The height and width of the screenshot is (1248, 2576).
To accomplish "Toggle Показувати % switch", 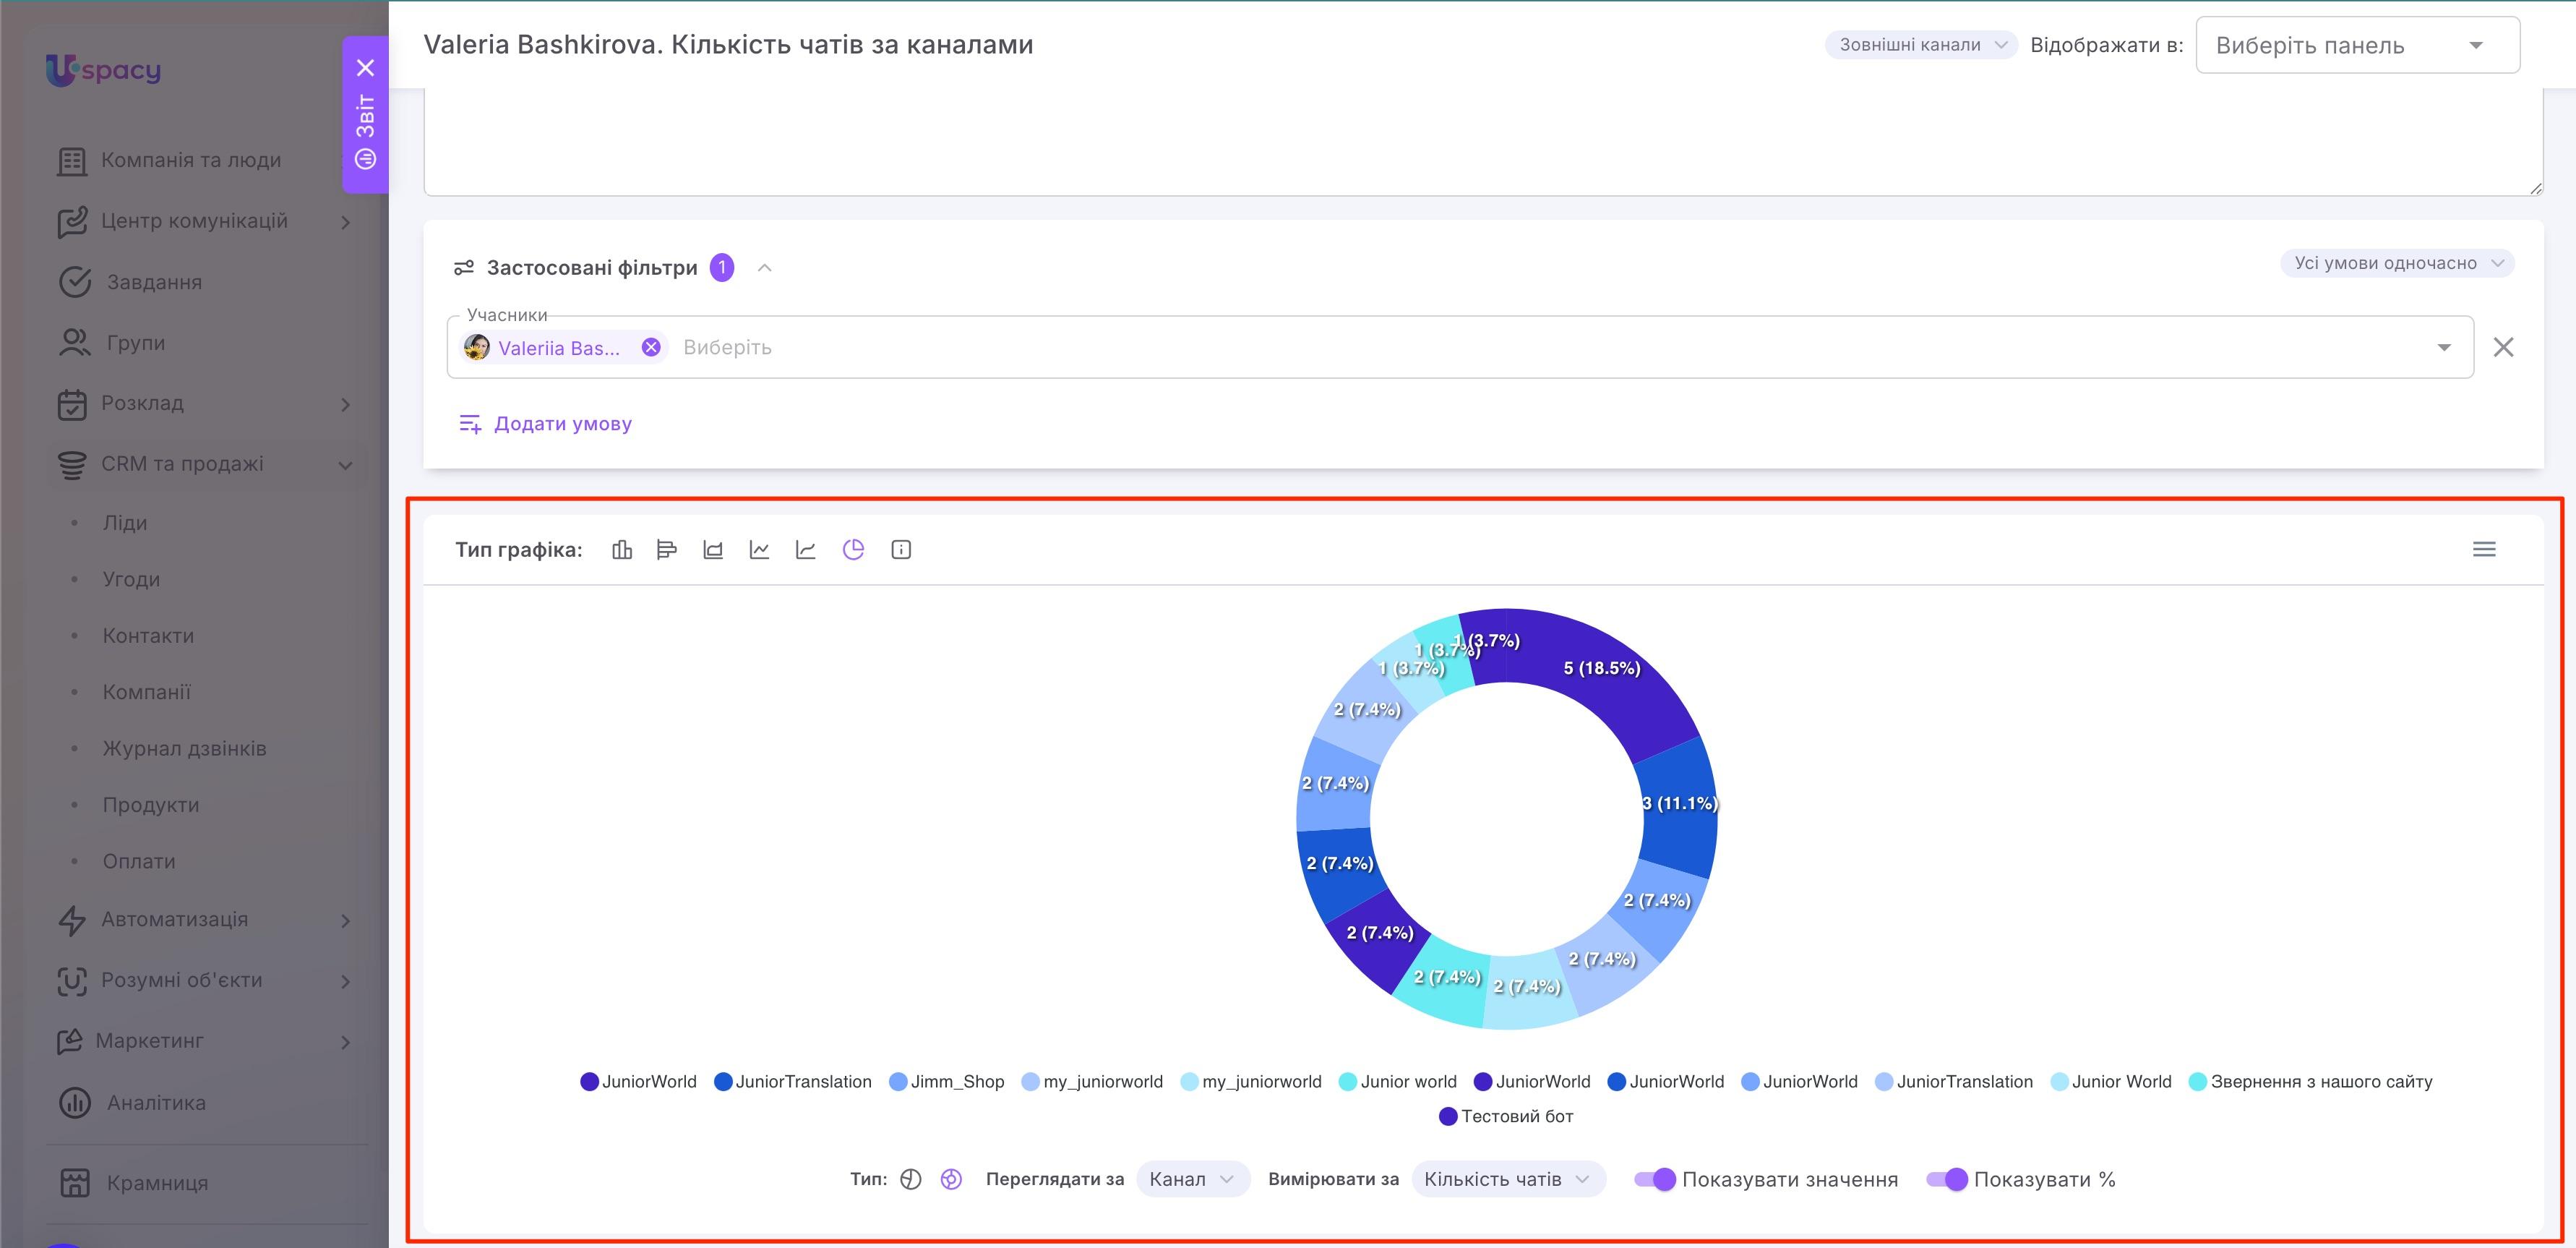I will click(x=1947, y=1179).
